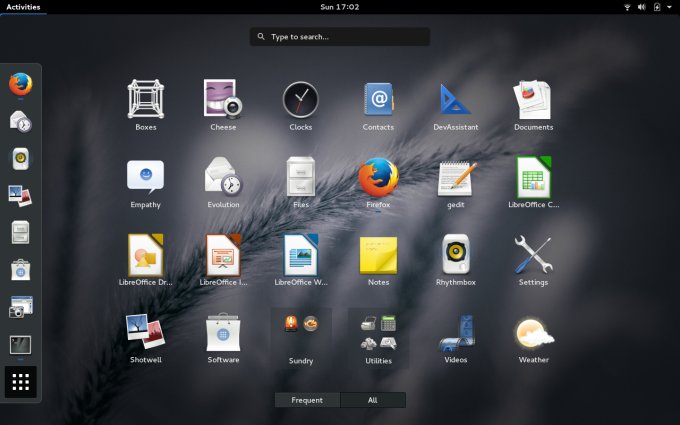
Task: Open Software from the dash
Action: point(20,270)
